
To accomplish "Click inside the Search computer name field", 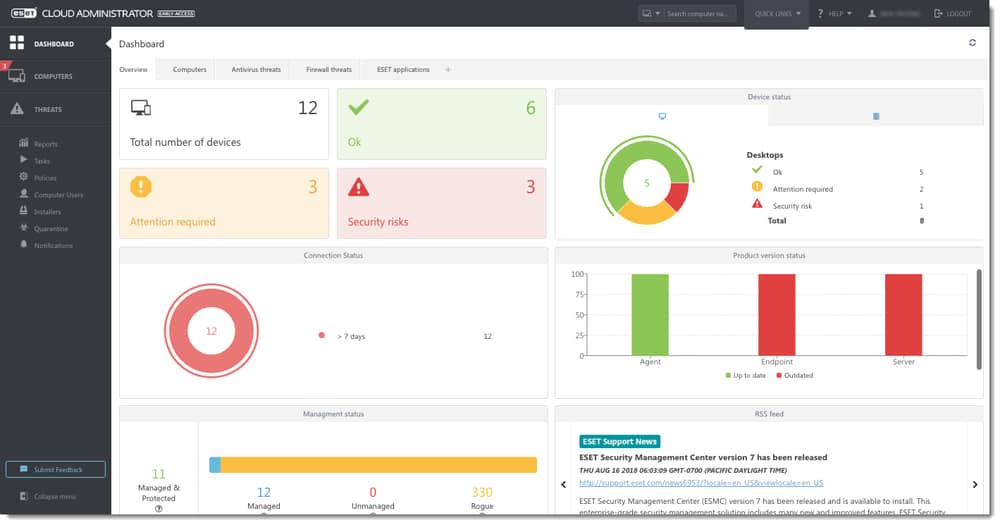I will [700, 13].
